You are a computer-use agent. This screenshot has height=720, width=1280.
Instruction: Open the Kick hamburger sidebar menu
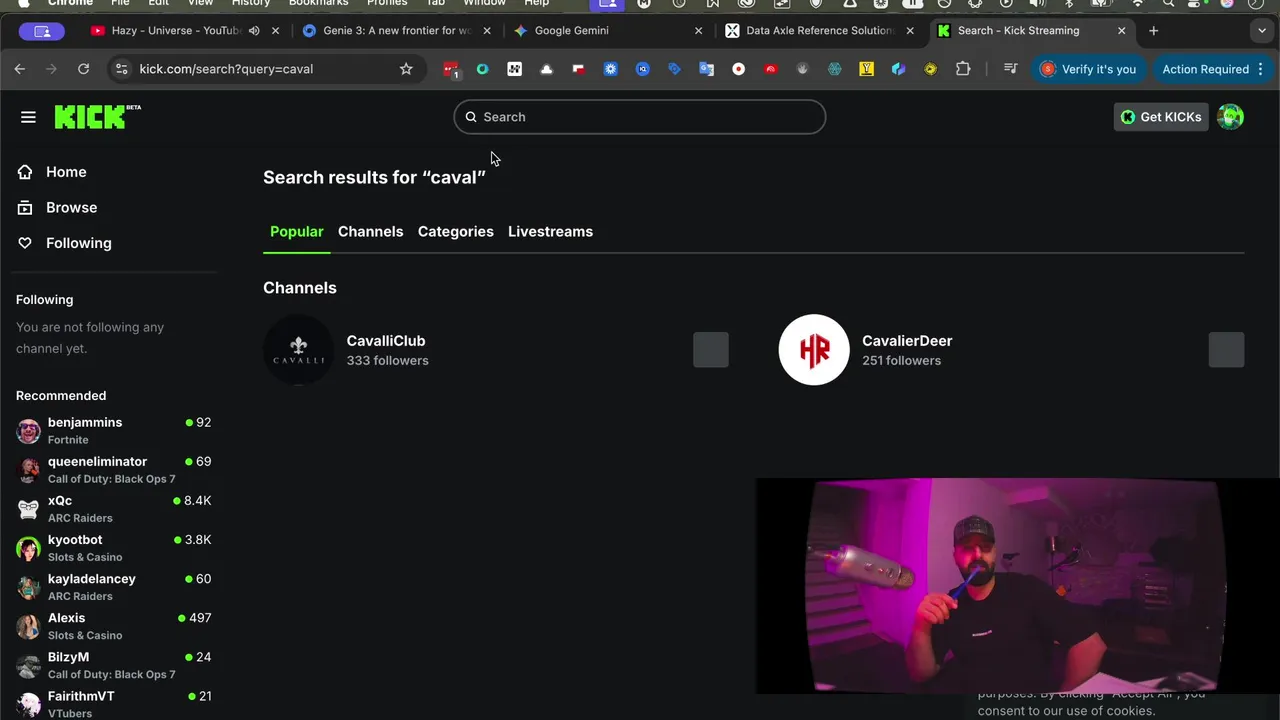coord(28,117)
